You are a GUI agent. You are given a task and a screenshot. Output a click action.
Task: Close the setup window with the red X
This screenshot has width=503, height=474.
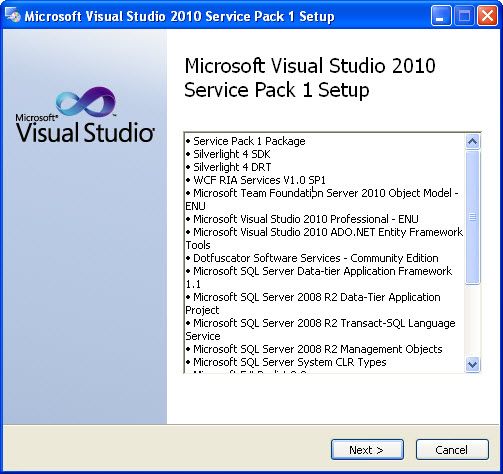click(487, 16)
